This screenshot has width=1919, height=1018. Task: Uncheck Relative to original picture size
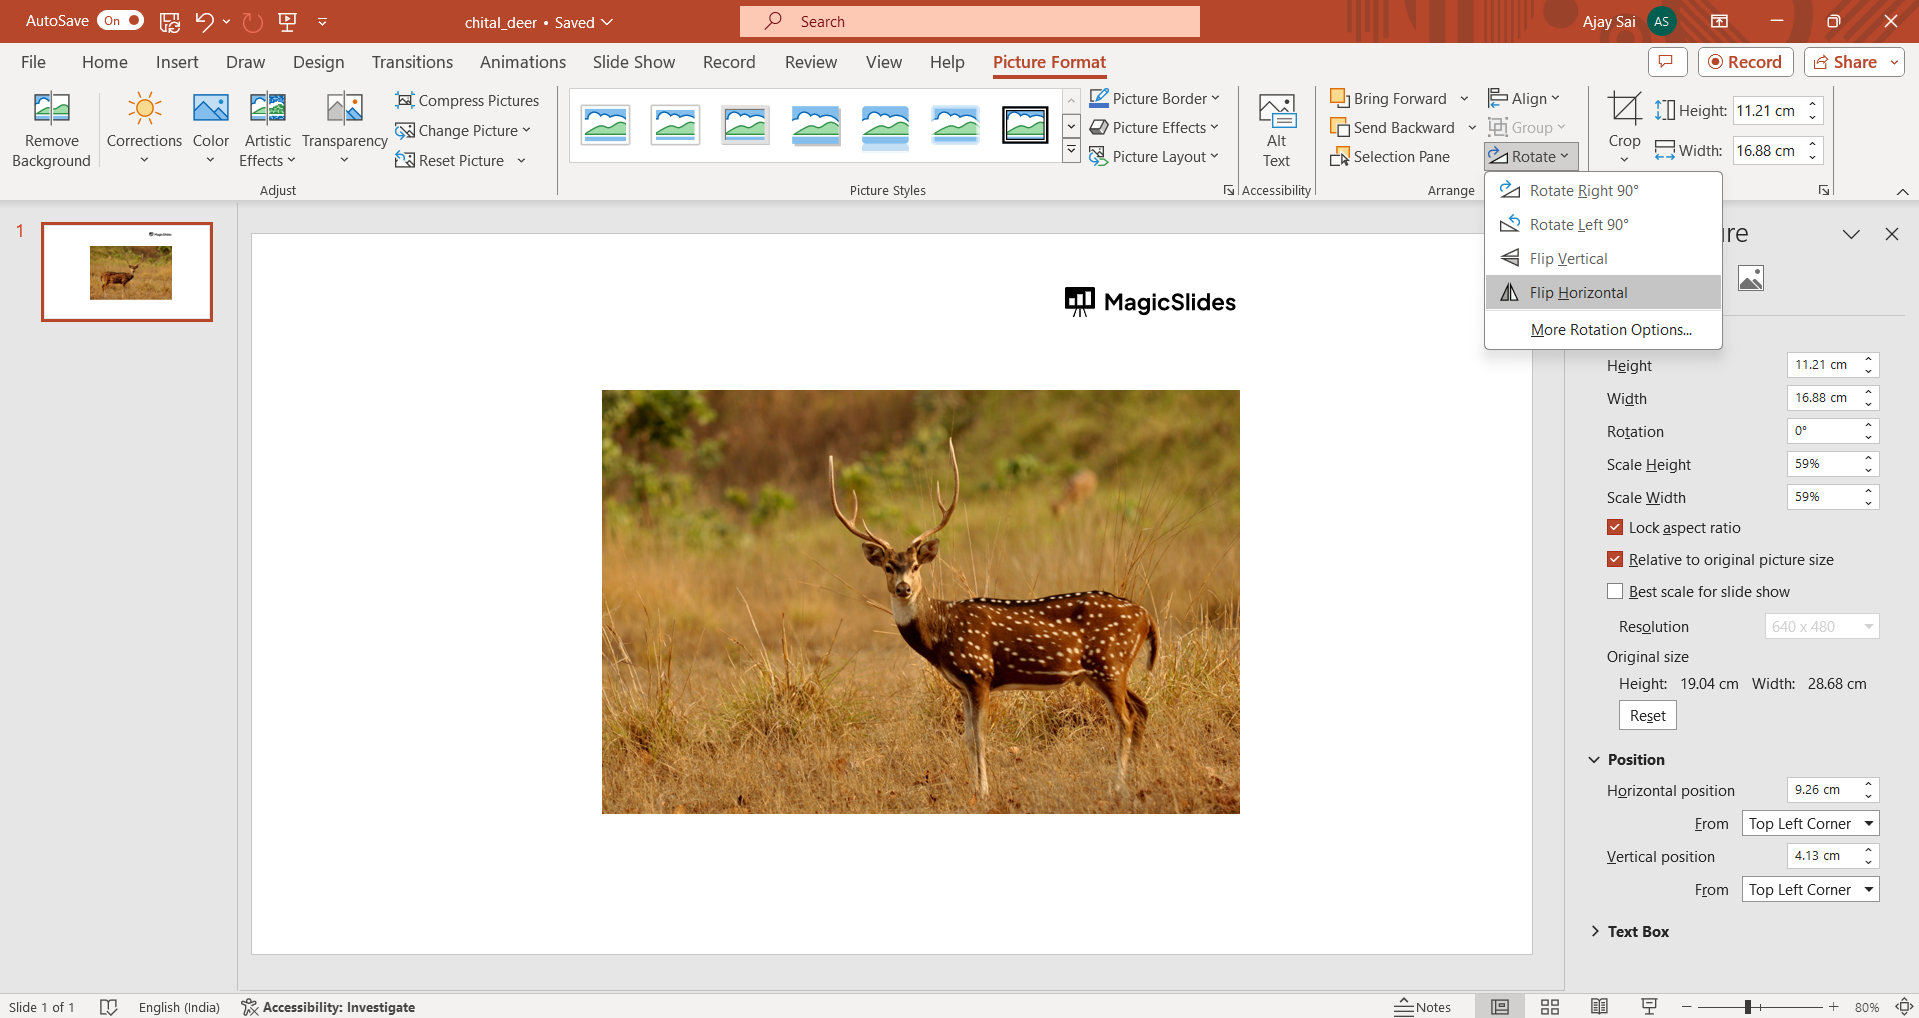coord(1615,560)
